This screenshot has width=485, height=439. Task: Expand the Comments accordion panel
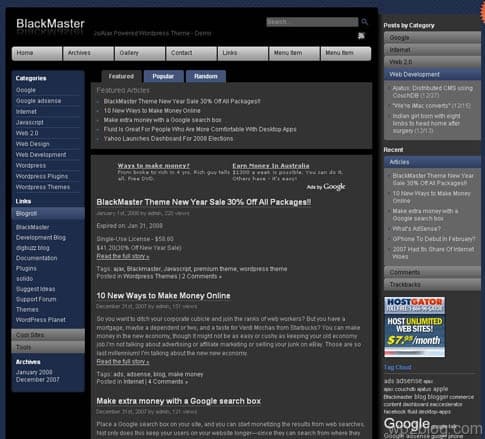click(432, 272)
